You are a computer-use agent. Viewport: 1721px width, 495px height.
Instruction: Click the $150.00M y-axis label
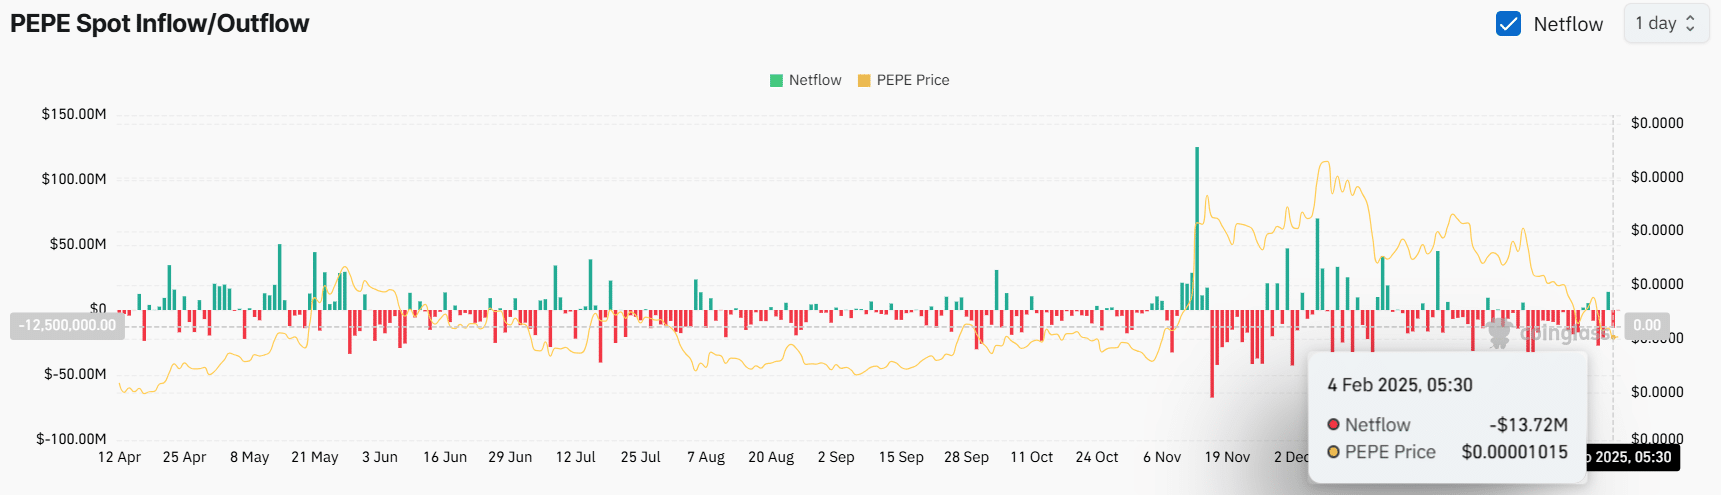74,114
